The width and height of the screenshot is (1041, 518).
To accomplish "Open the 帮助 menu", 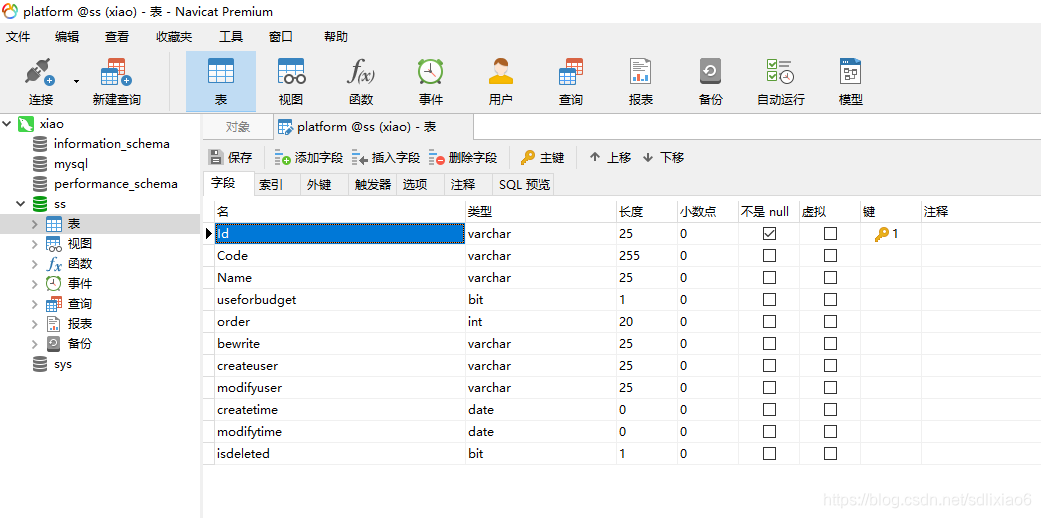I will (x=336, y=37).
